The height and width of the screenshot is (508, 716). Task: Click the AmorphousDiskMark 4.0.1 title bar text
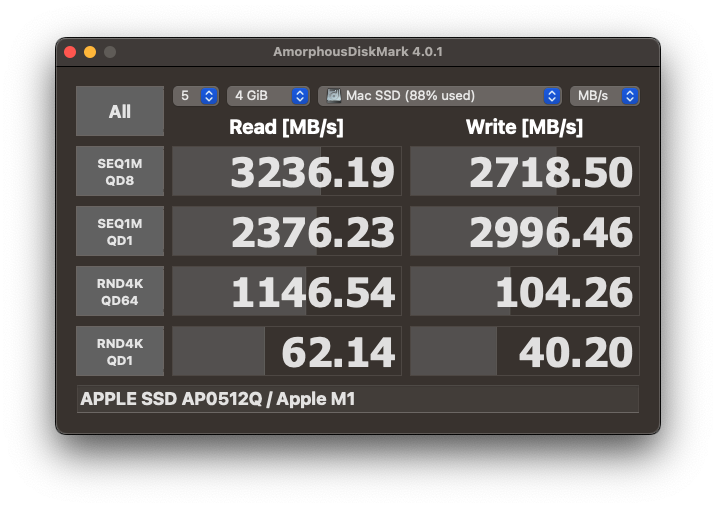358,52
